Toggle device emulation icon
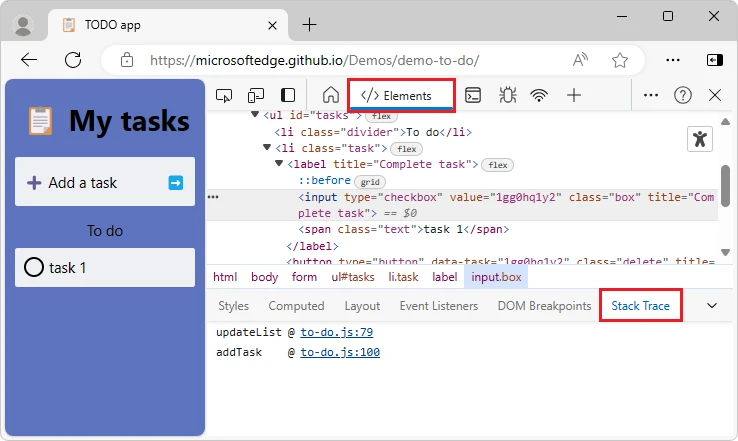 [x=256, y=96]
